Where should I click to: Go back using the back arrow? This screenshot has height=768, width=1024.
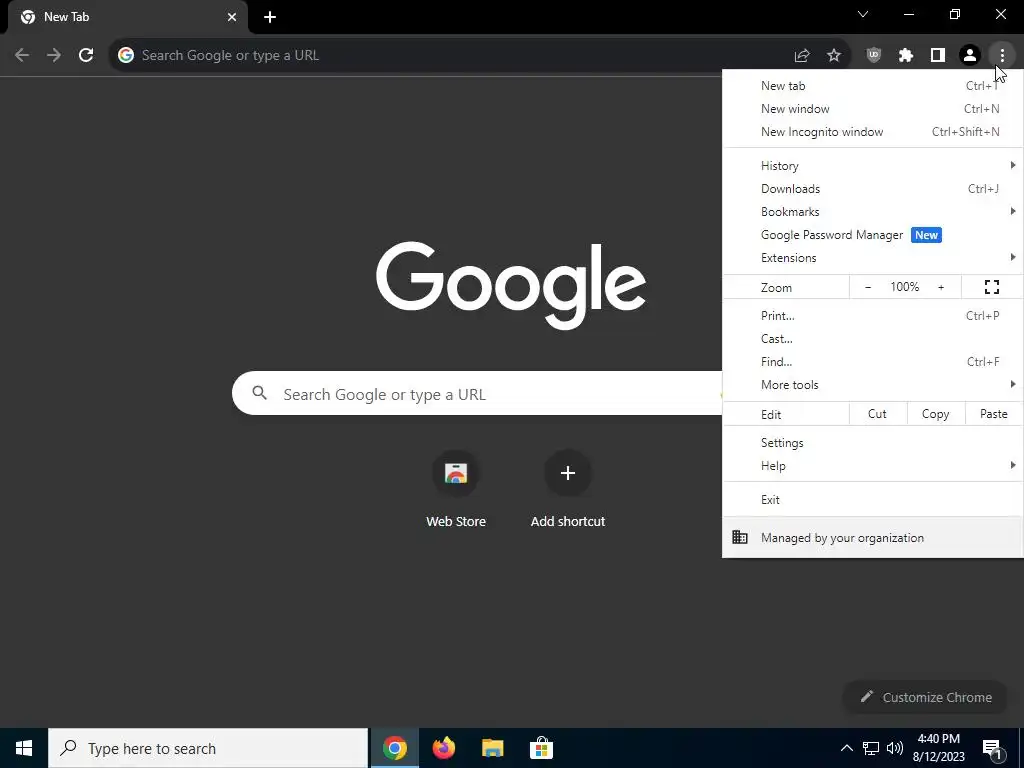(22, 55)
